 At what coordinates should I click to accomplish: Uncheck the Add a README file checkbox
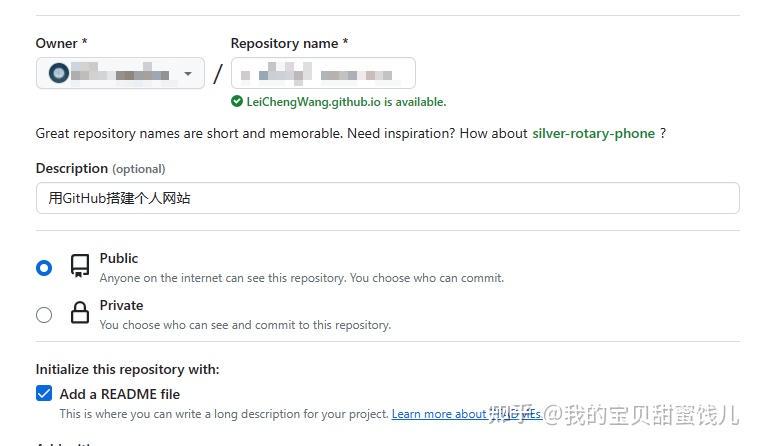44,393
